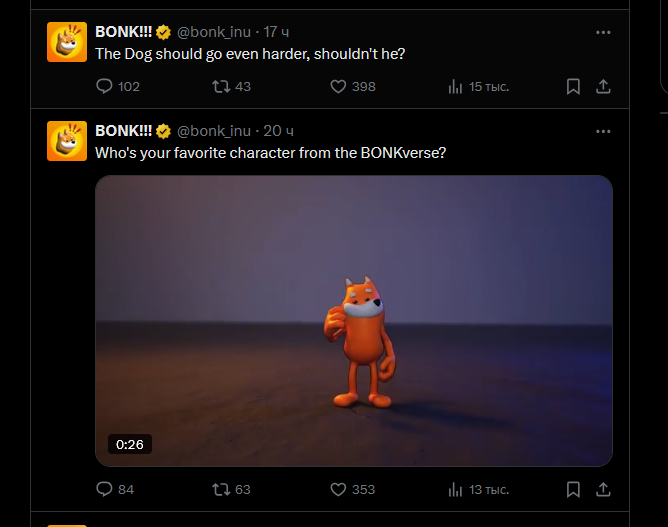
Task: View analytics of the 17-hour-old post
Action: 456,87
